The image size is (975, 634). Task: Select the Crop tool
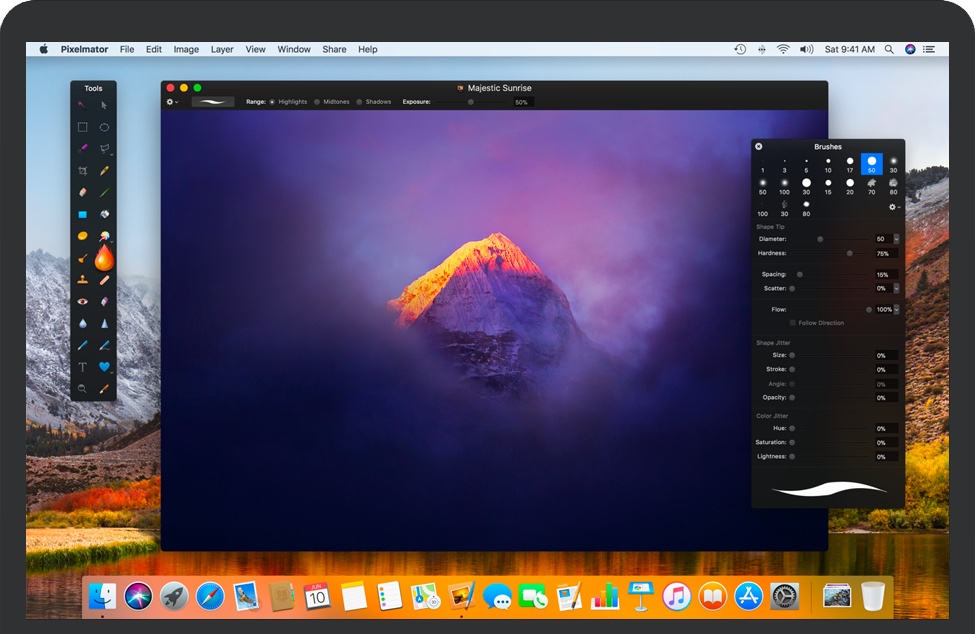click(82, 171)
